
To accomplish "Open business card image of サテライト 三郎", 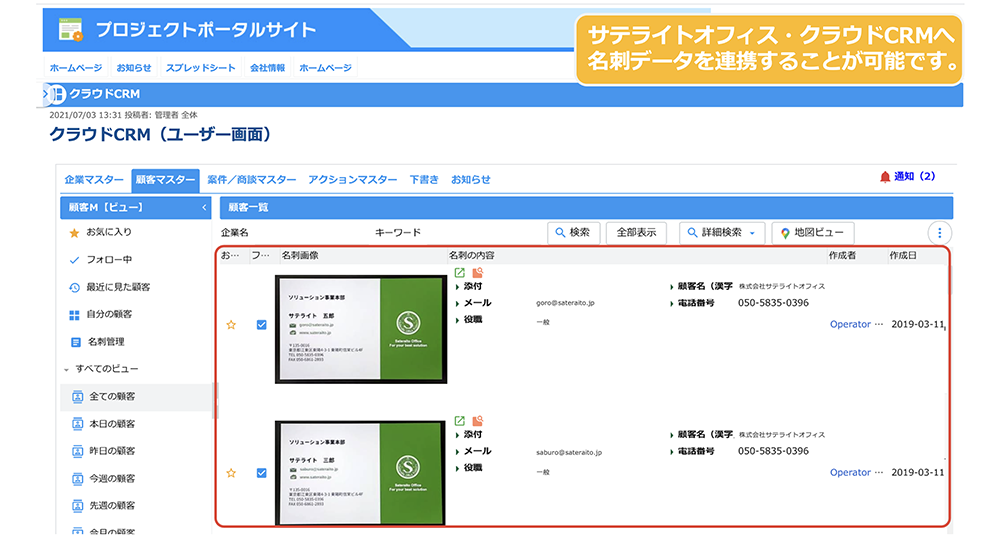I will (x=361, y=473).
